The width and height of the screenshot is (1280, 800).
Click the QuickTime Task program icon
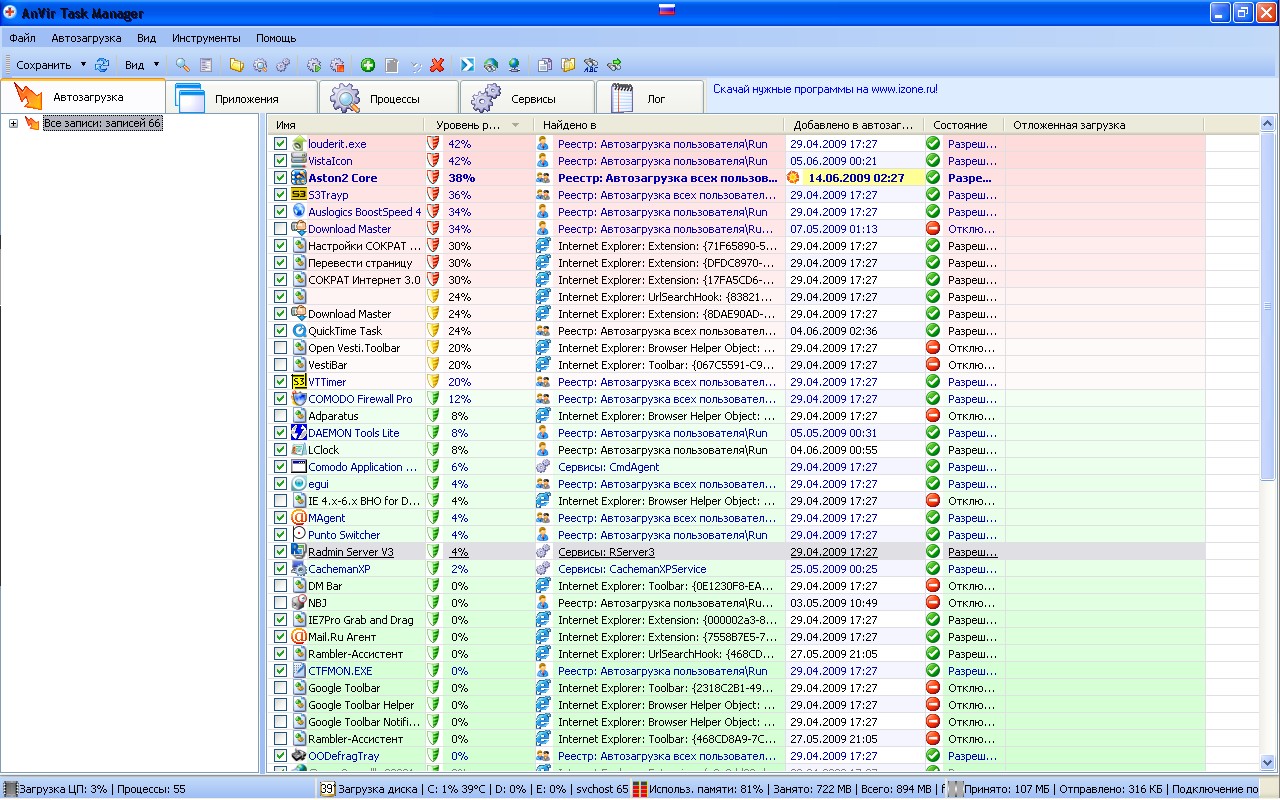(299, 331)
